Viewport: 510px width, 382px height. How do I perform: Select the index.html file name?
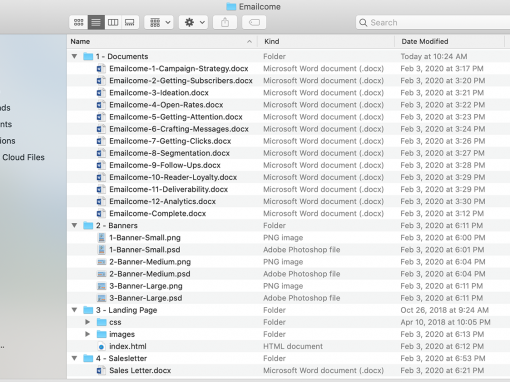point(128,346)
